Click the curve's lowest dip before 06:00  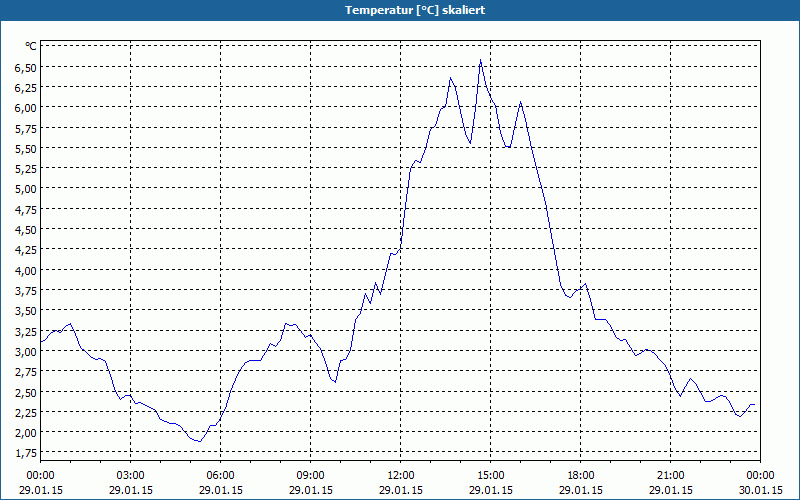199,441
